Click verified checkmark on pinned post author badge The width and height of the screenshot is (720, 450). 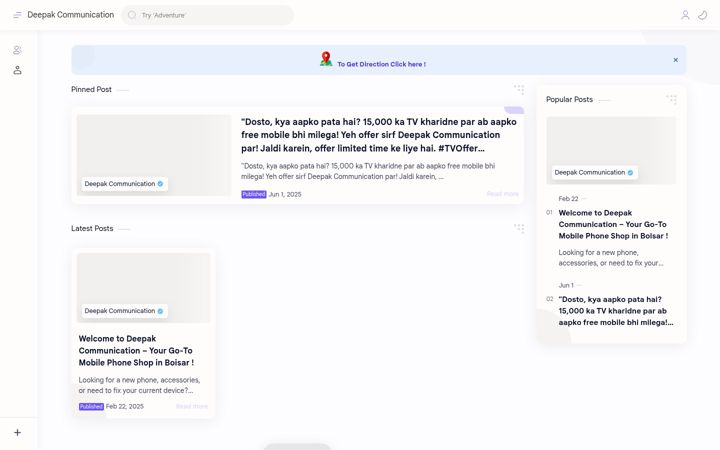160,184
